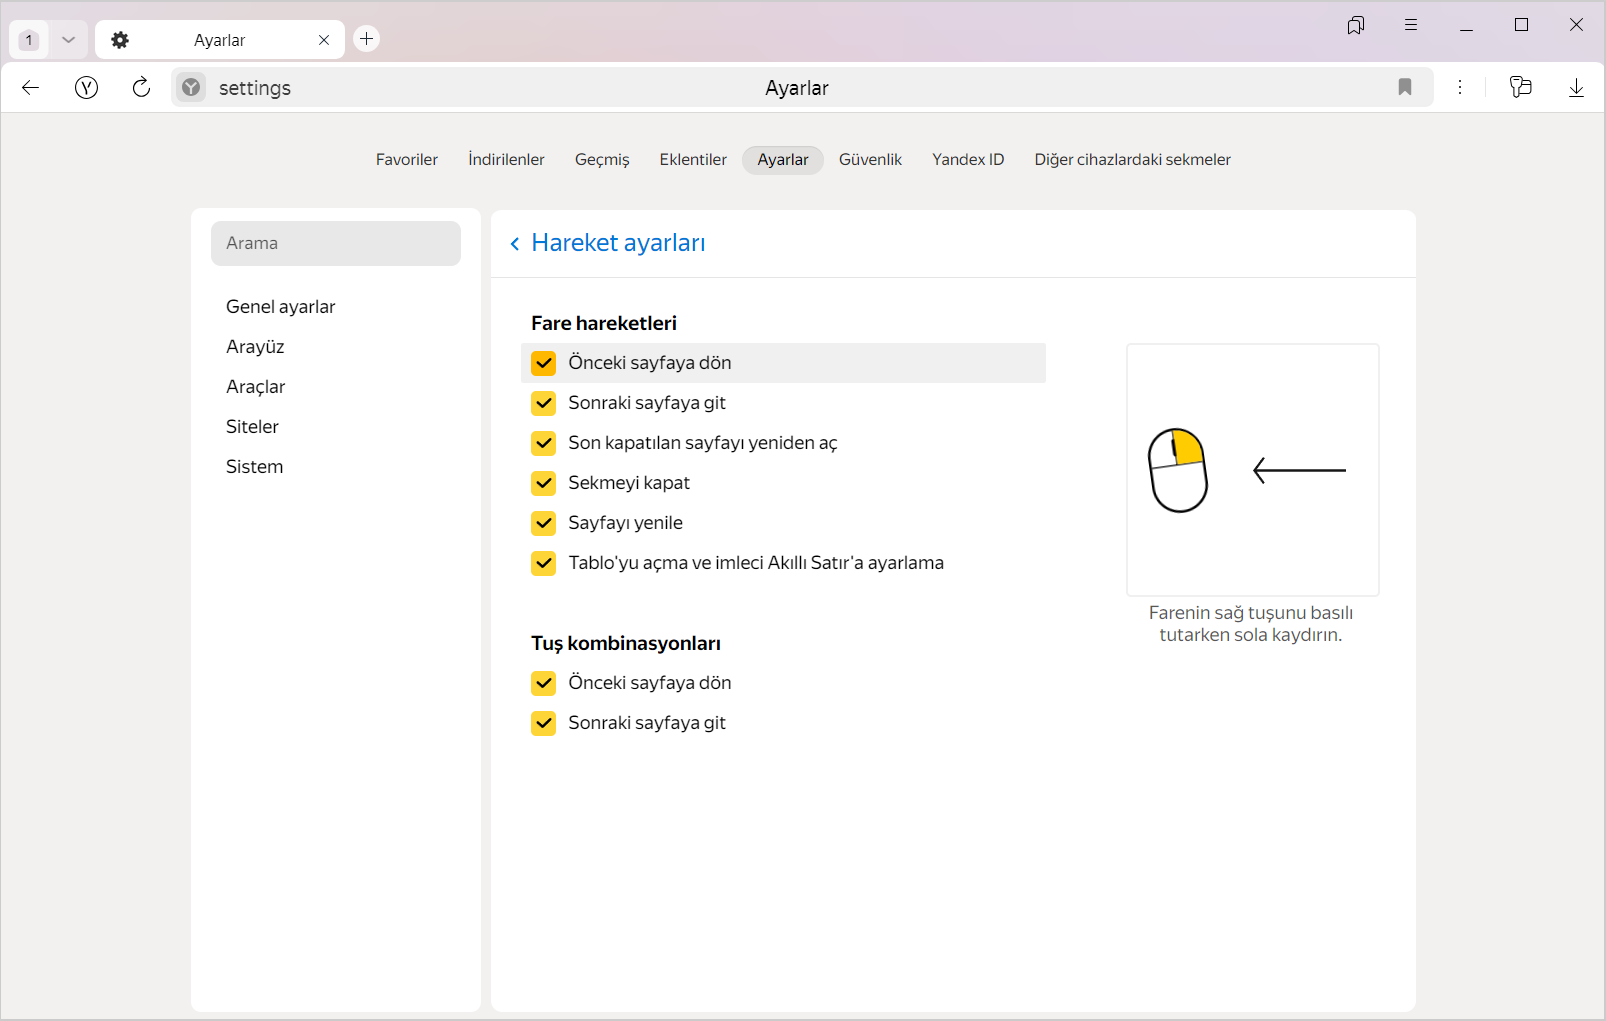
Task: Open the hamburger menu in the title bar
Action: [x=1410, y=25]
